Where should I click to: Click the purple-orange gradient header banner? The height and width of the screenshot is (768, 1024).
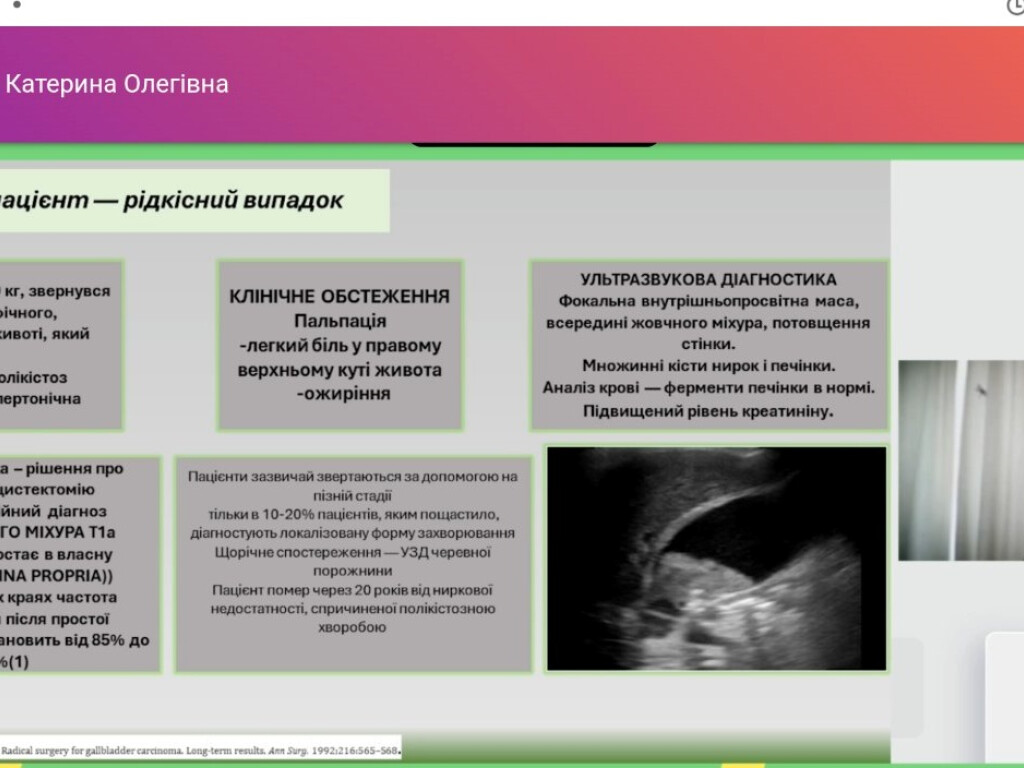pos(600,84)
